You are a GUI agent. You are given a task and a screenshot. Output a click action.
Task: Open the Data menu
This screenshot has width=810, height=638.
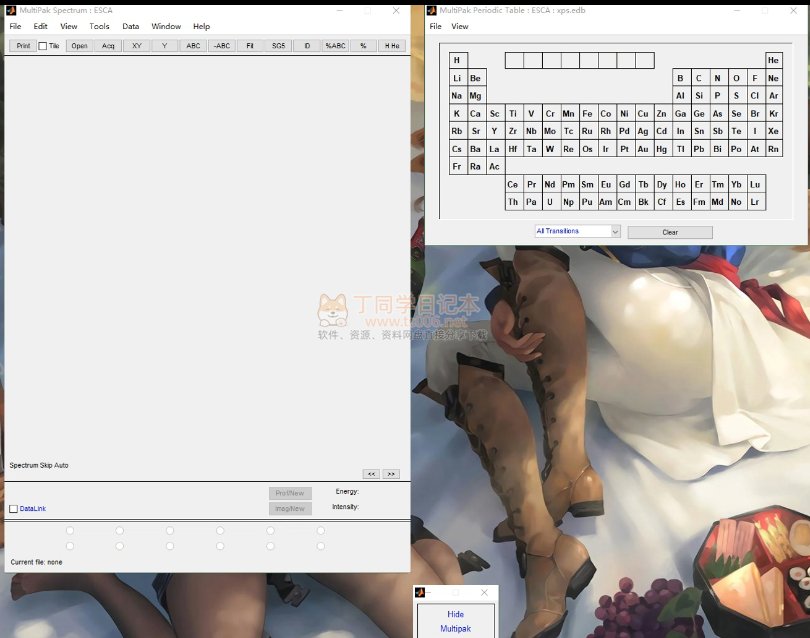coord(131,26)
